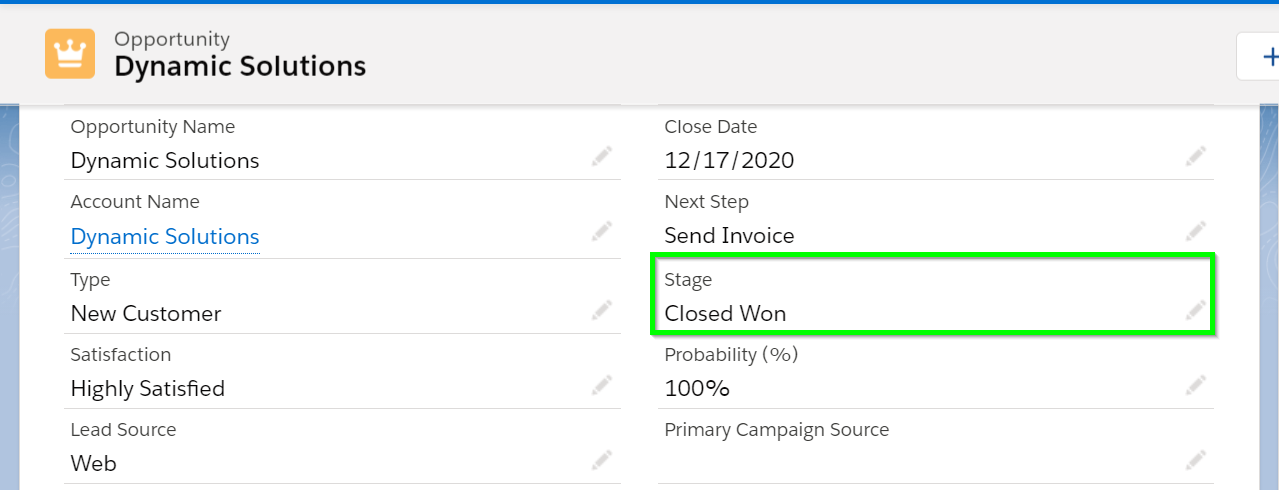
Task: Edit Type field pencil icon
Action: pyautogui.click(x=601, y=310)
